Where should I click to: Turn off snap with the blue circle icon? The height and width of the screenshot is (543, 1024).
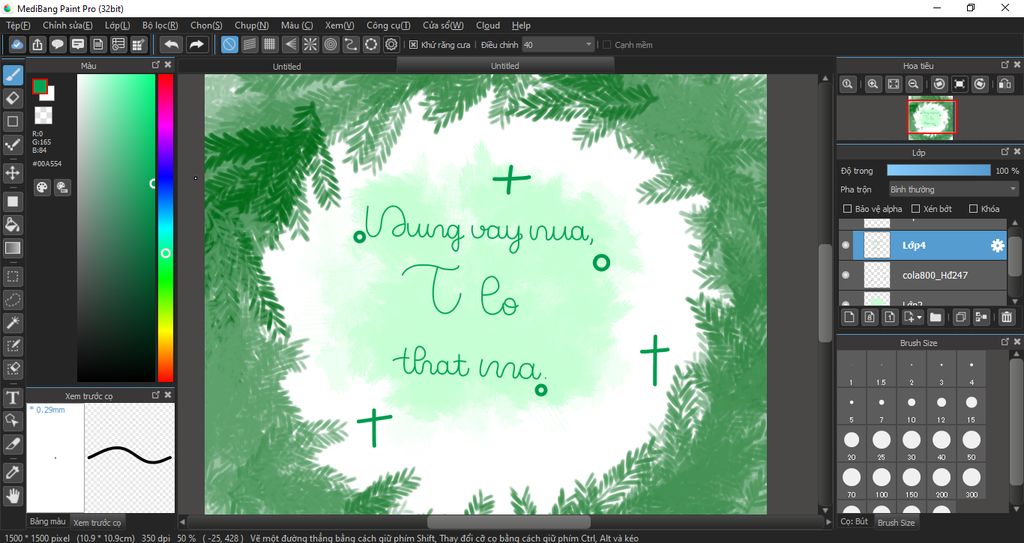coord(229,44)
